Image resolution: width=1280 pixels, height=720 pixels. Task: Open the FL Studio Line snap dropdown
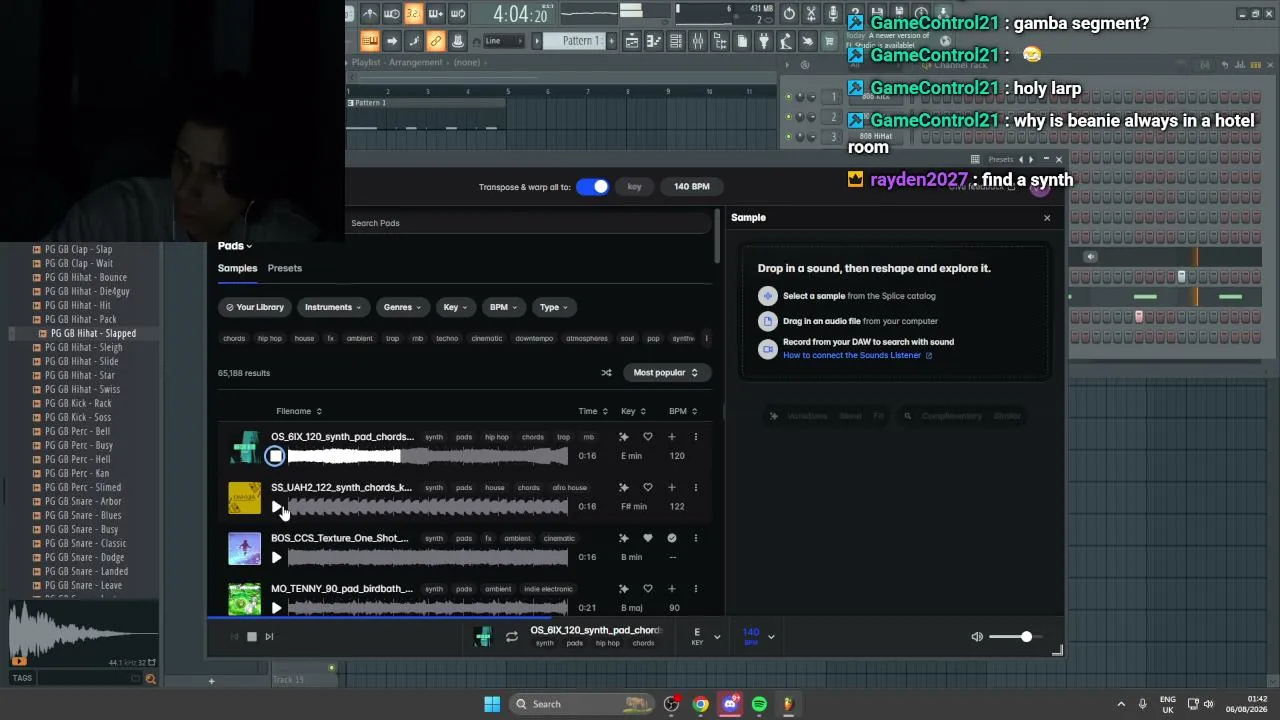[504, 41]
